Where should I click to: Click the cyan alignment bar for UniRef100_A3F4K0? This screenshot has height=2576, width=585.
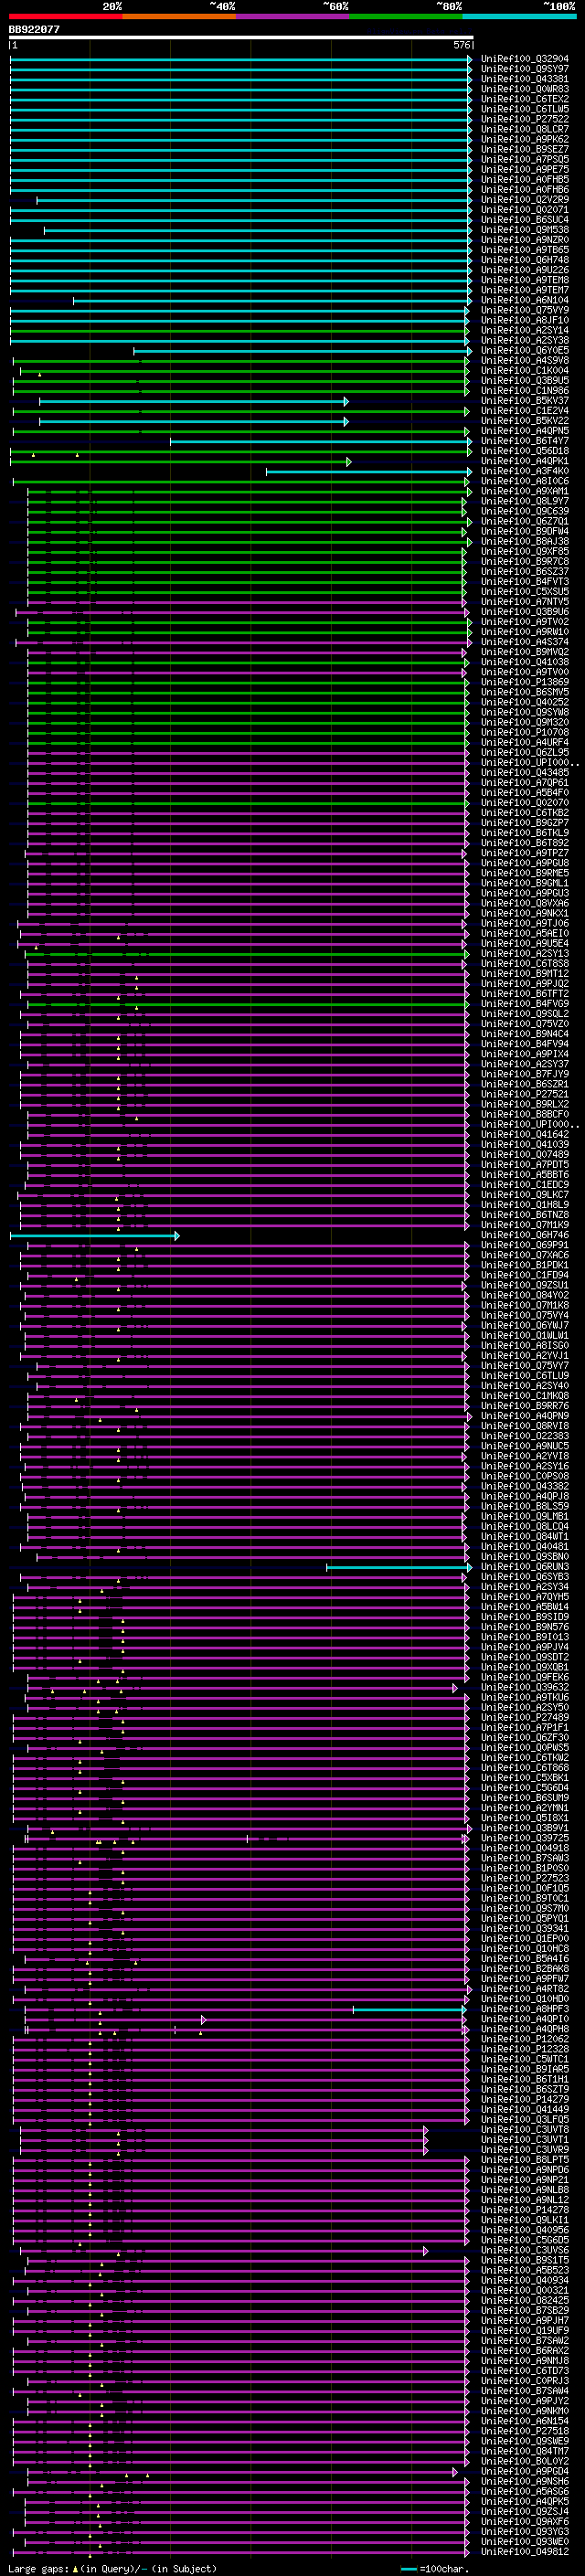pyautogui.click(x=369, y=471)
